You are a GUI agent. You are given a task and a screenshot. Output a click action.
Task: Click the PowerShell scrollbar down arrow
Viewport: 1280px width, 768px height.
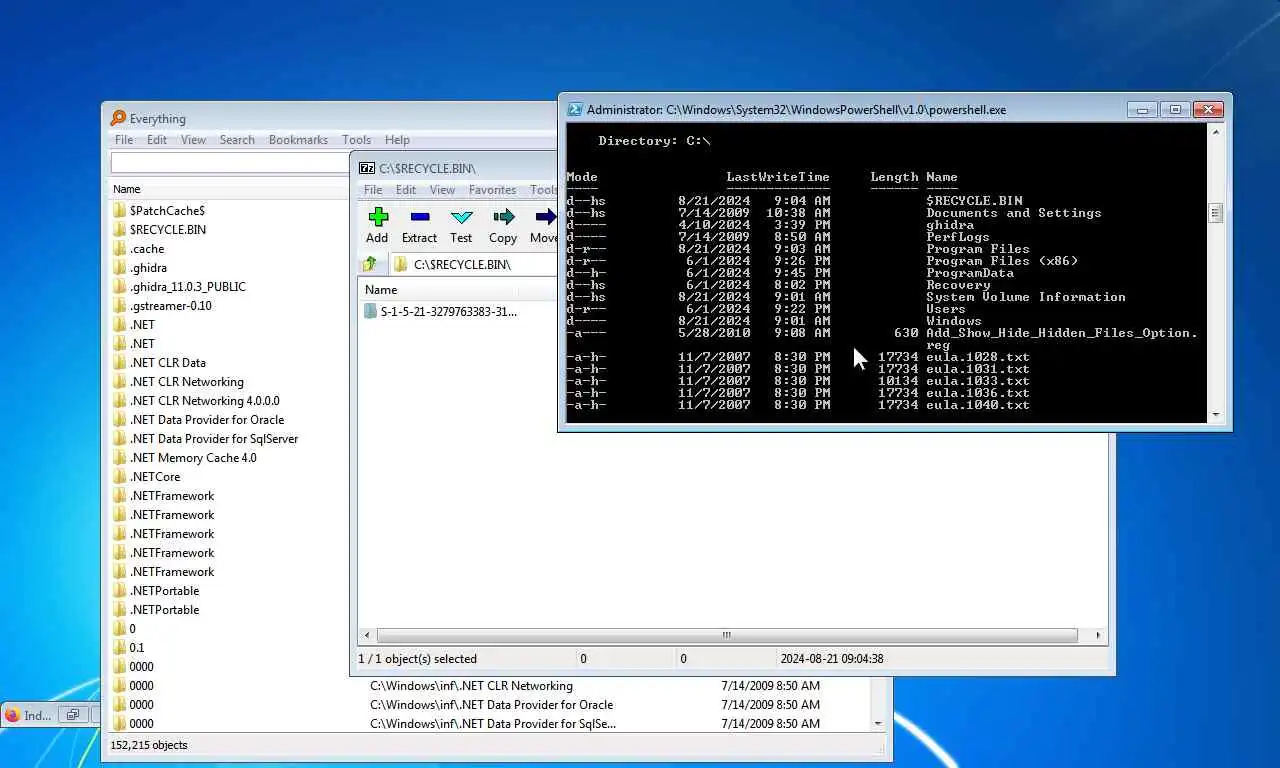coord(1216,414)
